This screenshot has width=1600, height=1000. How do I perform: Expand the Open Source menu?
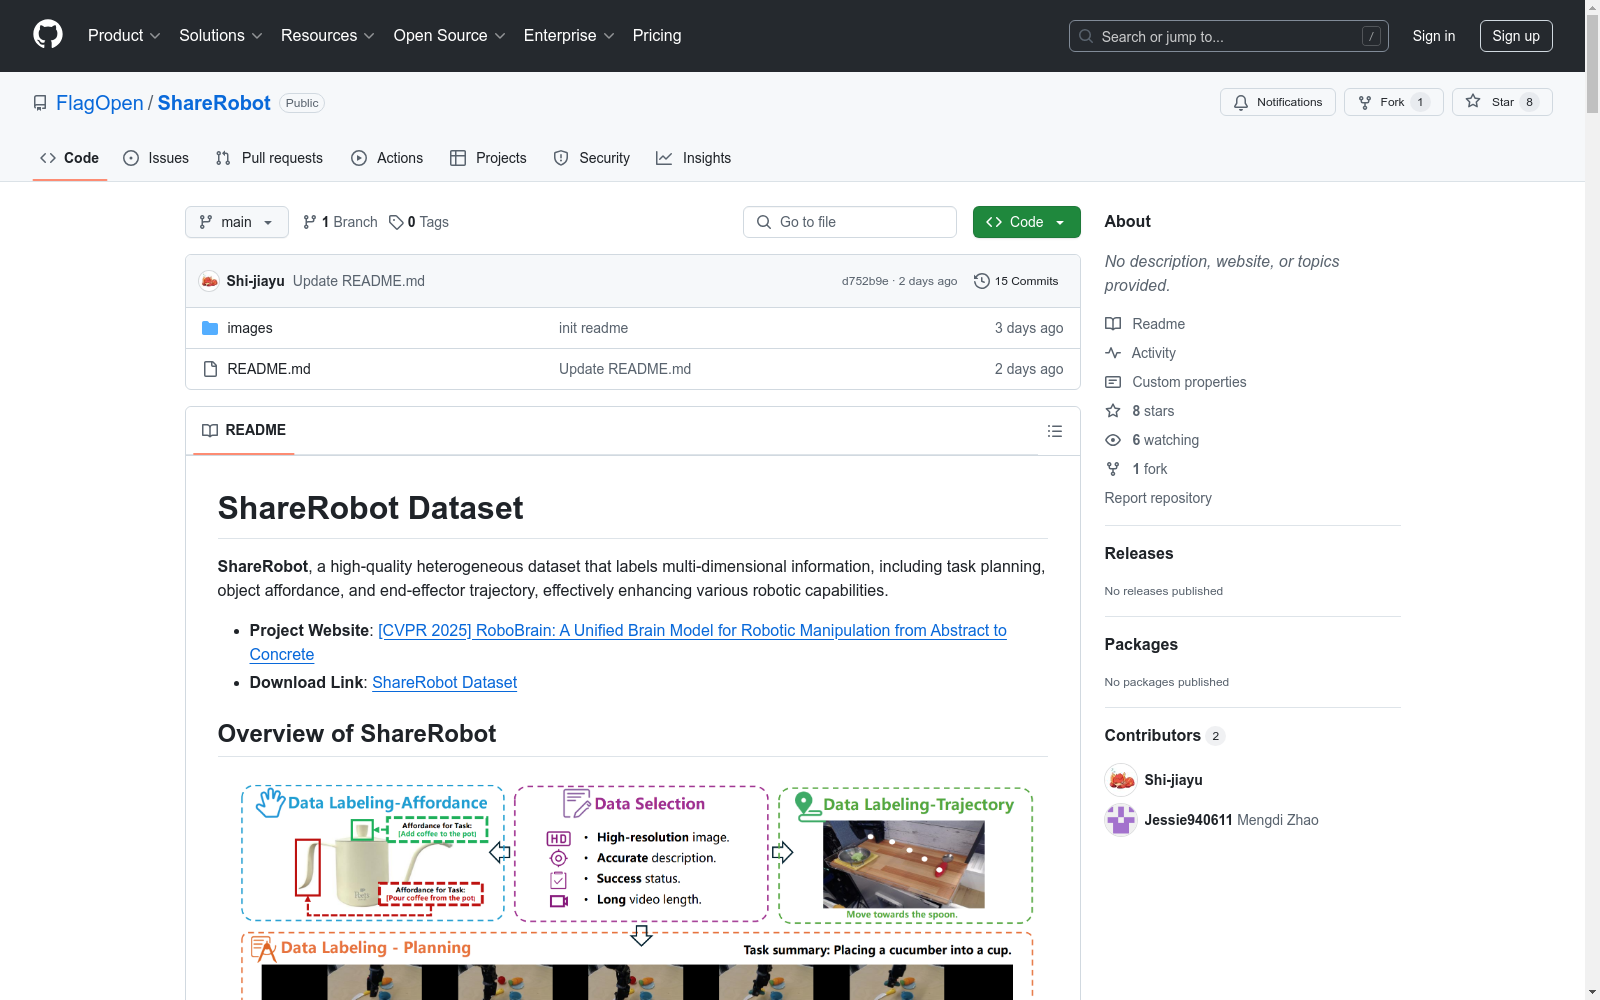point(450,36)
